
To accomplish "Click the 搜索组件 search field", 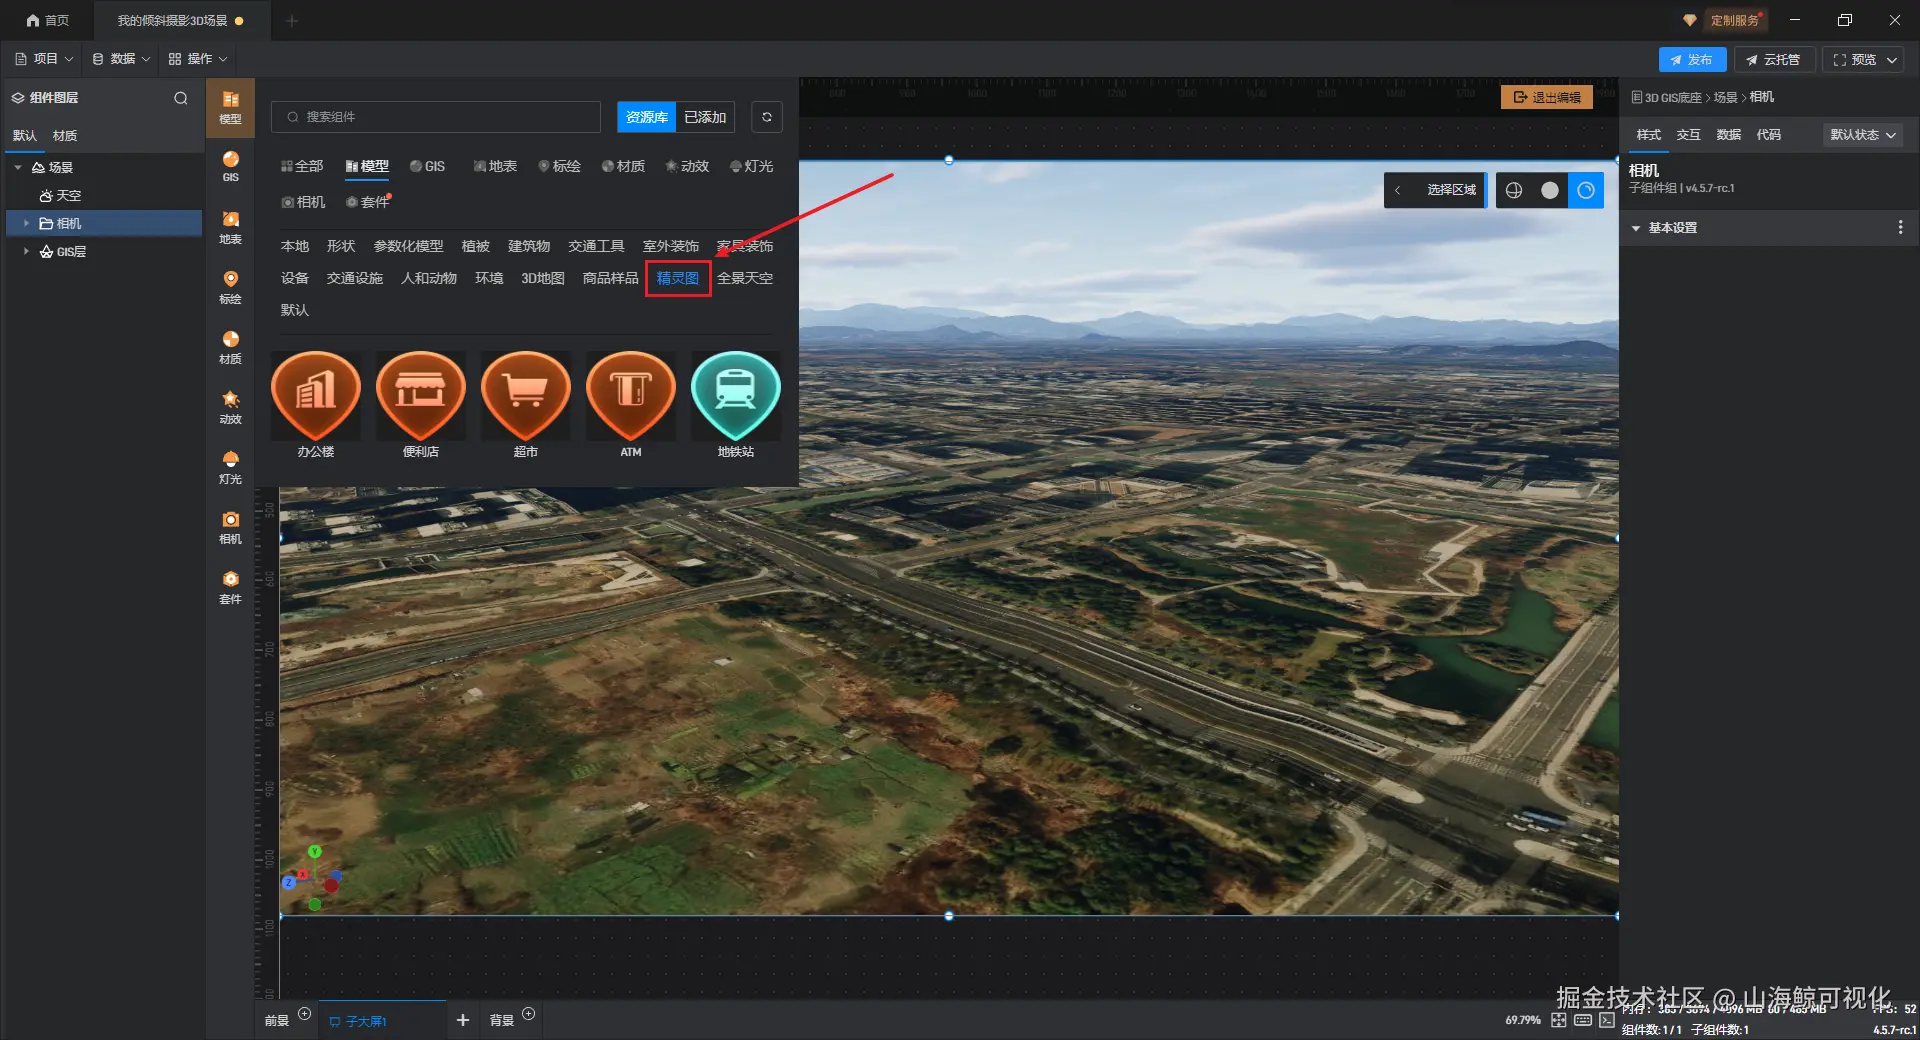I will (436, 117).
